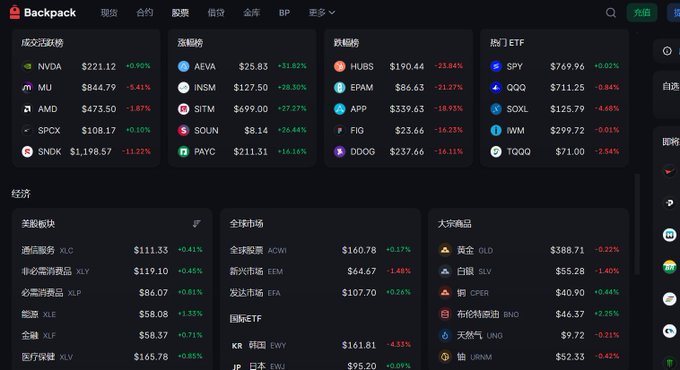Click the 发达市场 EFA row

pos(320,293)
